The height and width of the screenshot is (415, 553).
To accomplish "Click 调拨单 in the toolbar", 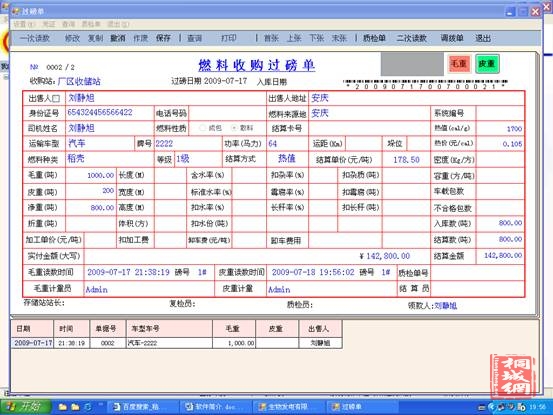I will [452, 38].
